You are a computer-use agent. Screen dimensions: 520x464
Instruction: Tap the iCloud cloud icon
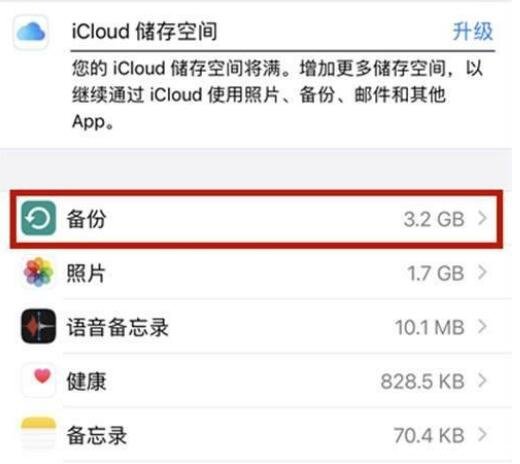pos(31,32)
